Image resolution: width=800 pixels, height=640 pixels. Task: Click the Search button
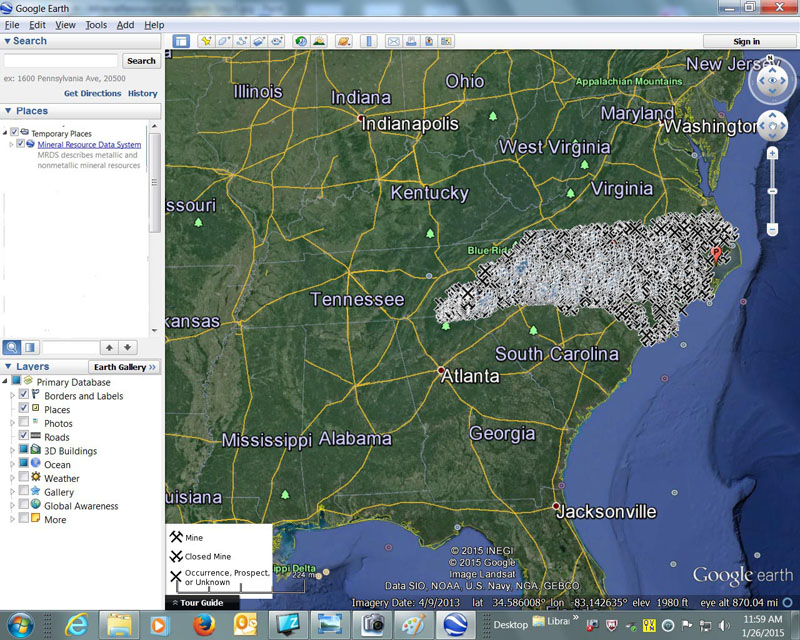(141, 61)
